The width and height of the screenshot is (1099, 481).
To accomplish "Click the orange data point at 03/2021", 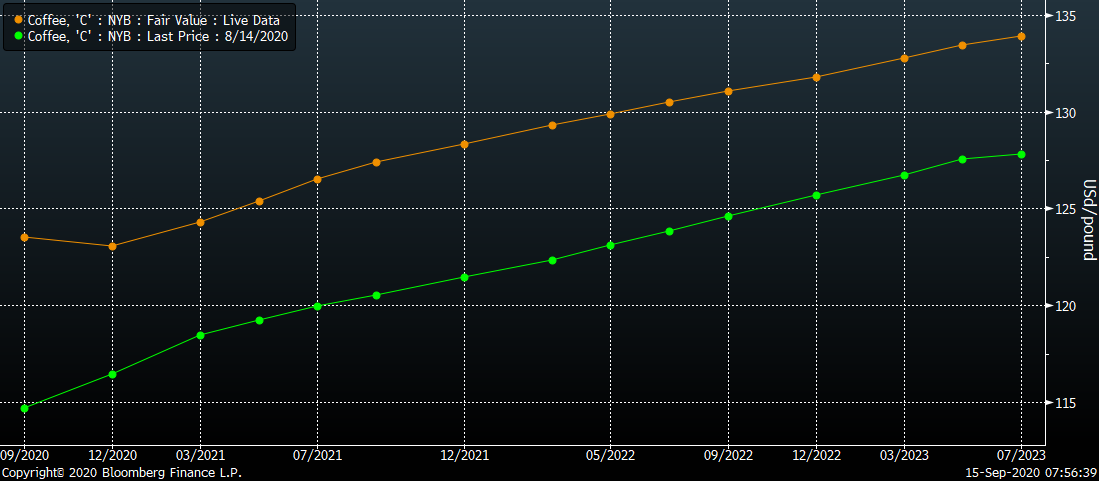I will (200, 222).
